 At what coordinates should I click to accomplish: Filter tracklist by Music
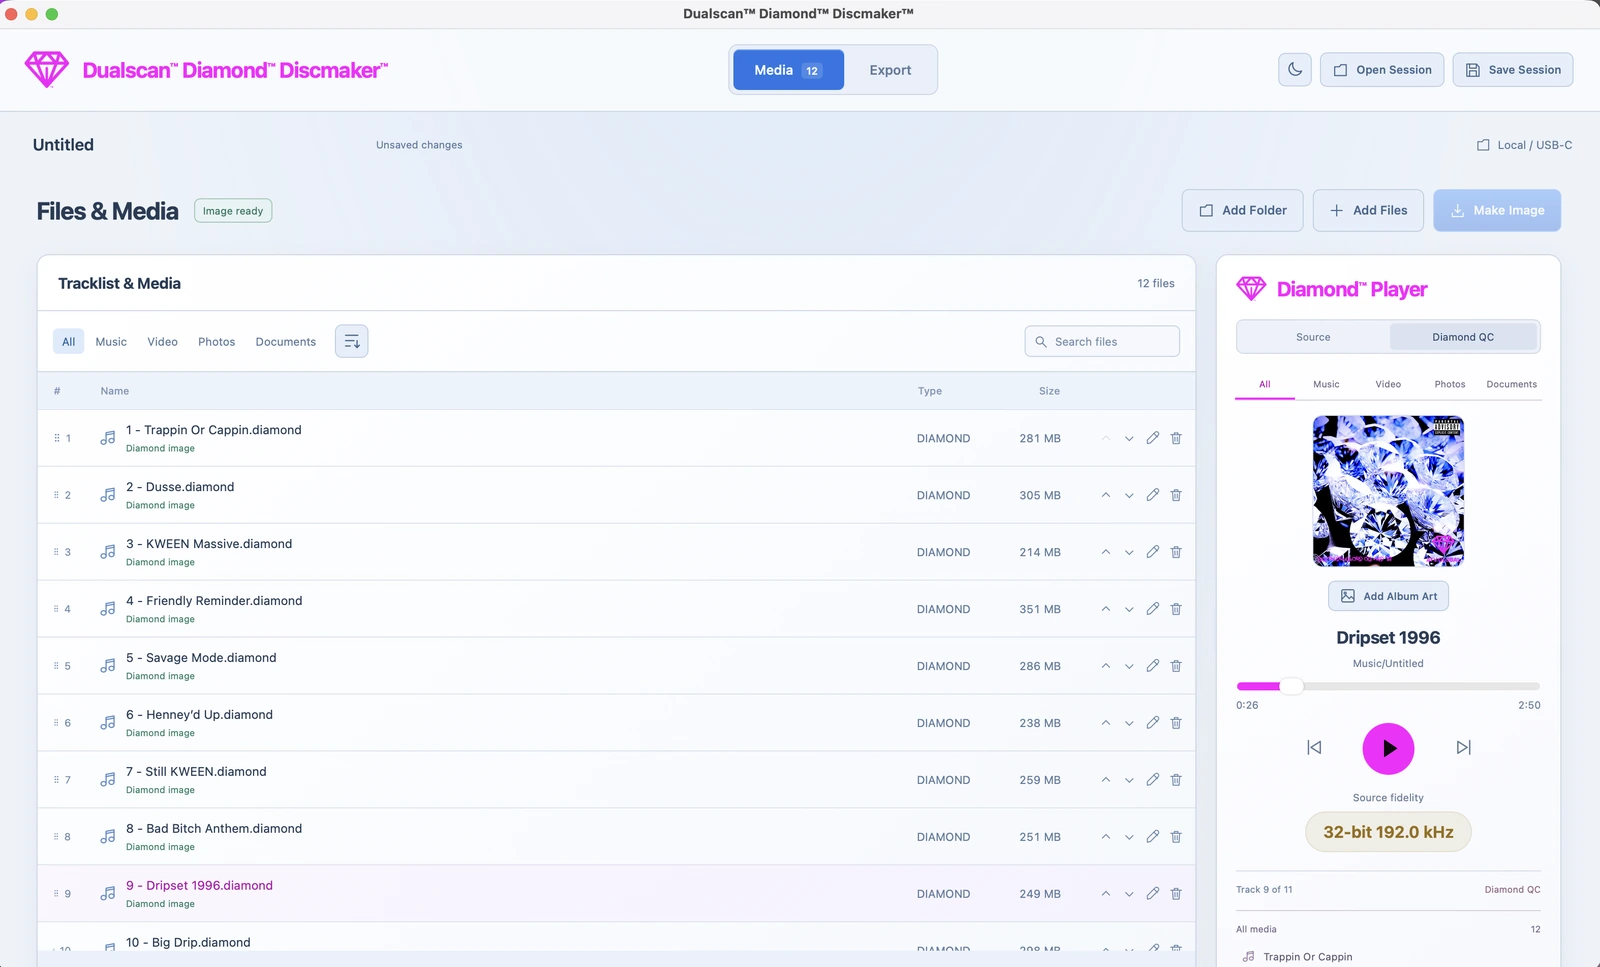(111, 342)
